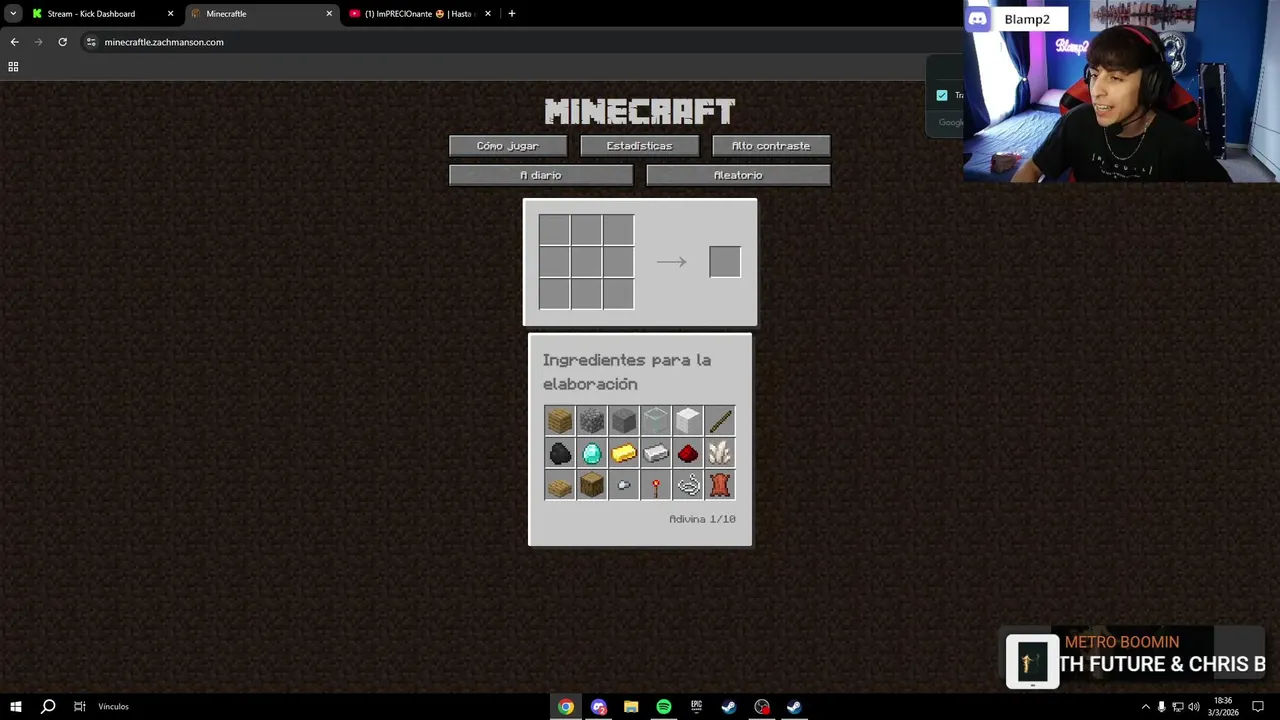Viewport: 1280px width, 720px height.
Task: Pick the smooth stone block ingredient
Action: point(624,421)
